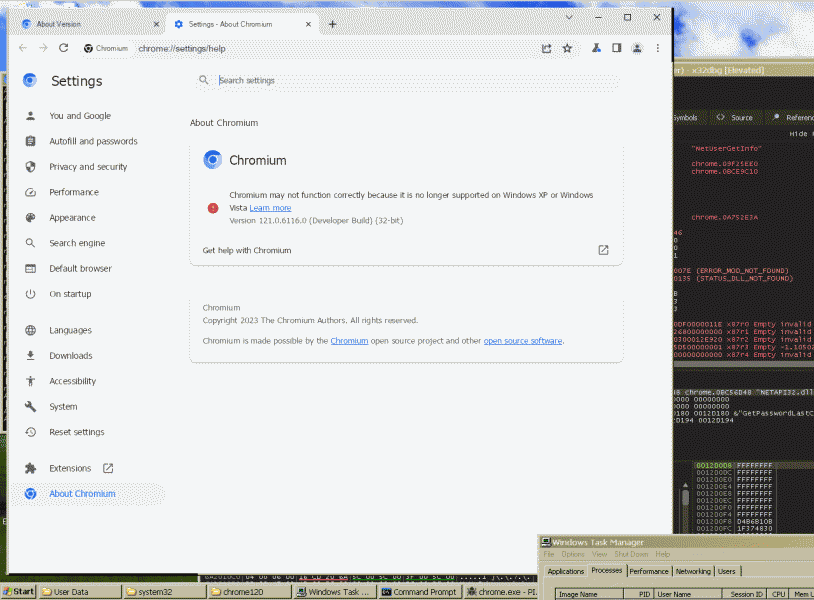Screen dimensions: 814x600
Task: Open Reset settings section
Action: click(x=77, y=432)
